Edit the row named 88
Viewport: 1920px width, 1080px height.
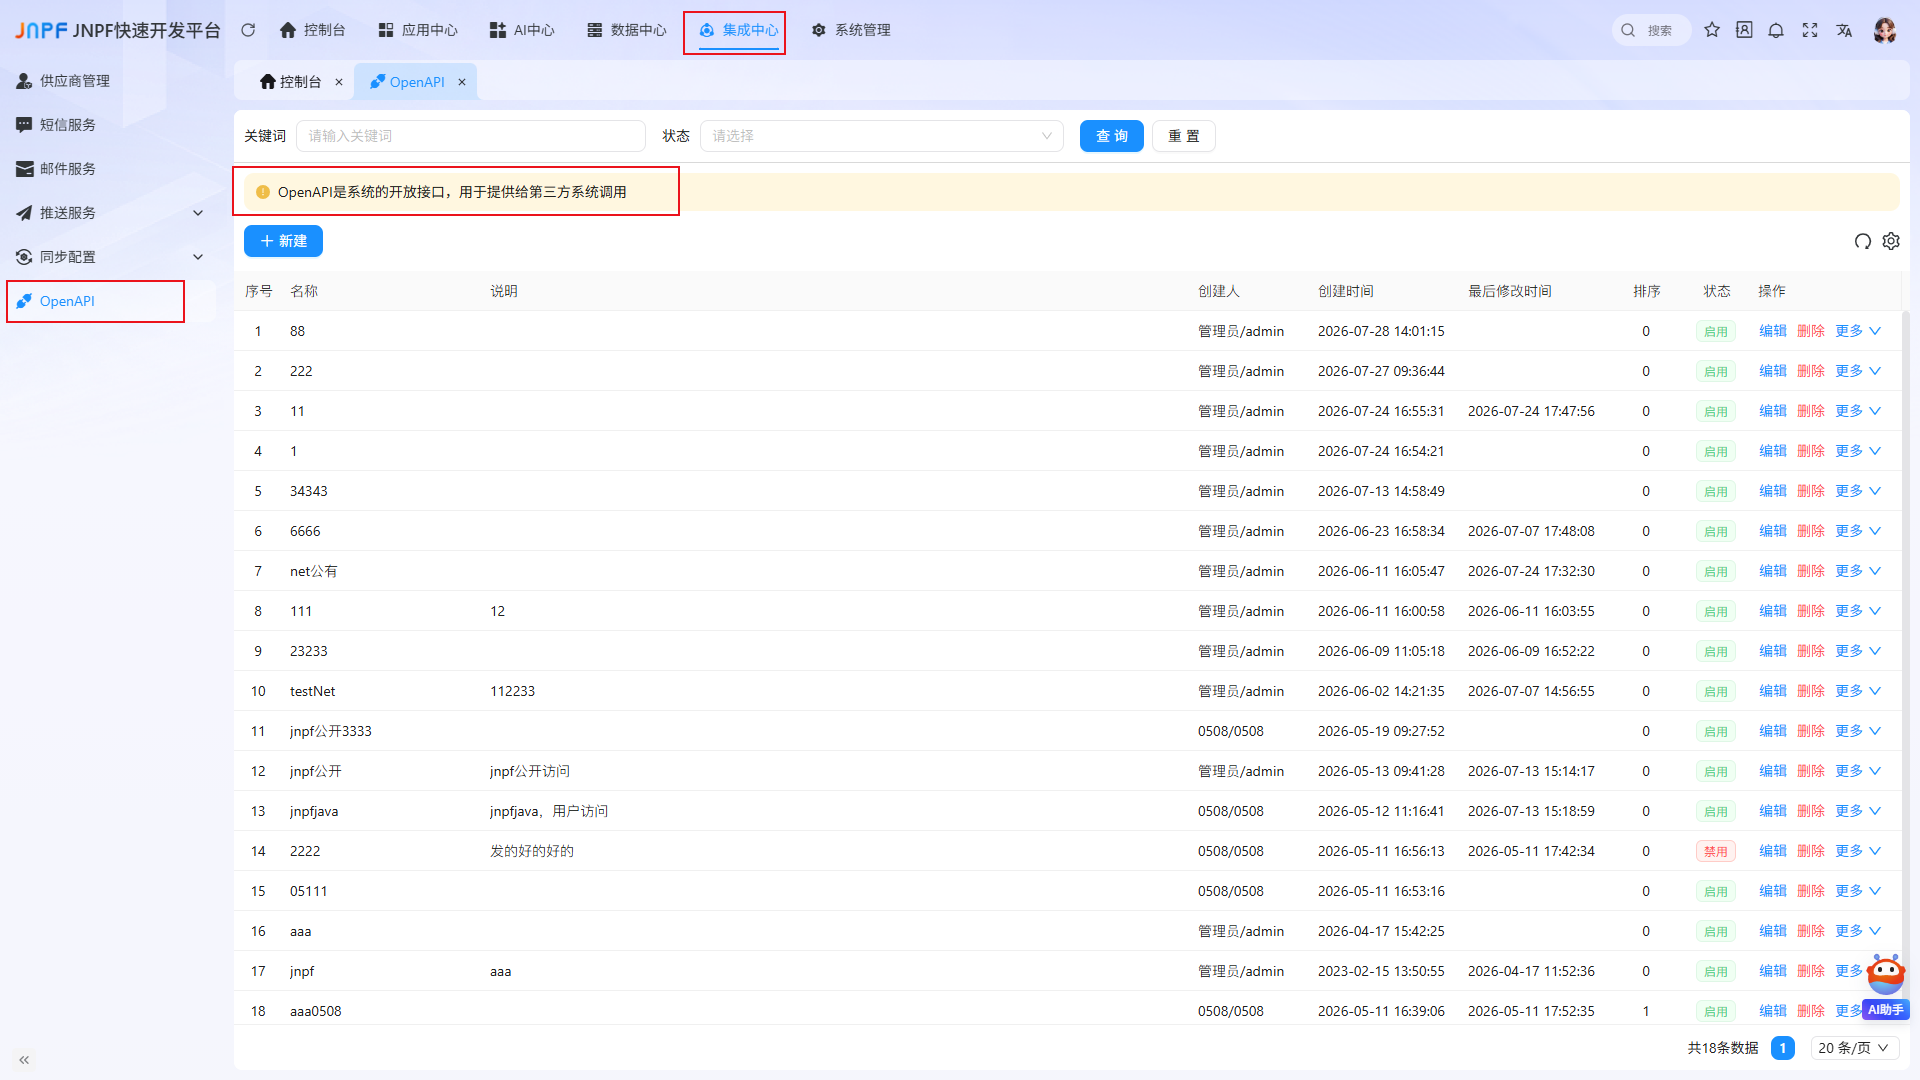pos(1772,331)
